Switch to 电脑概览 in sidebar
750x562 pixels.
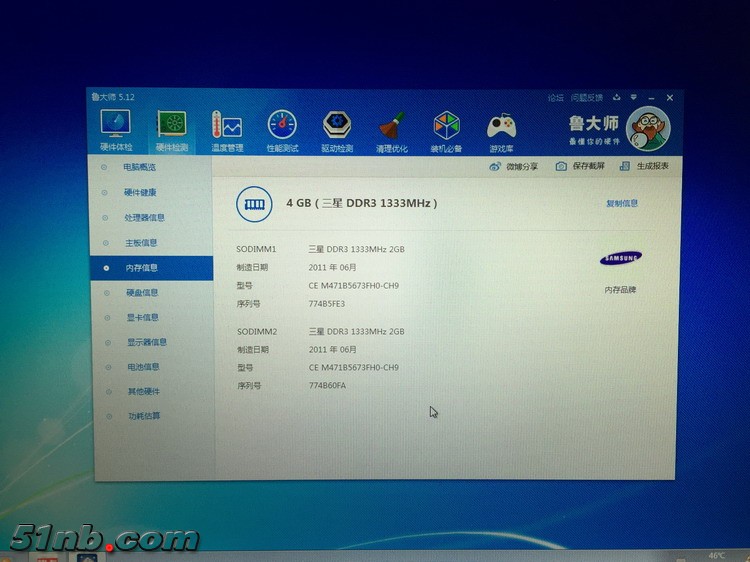tap(139, 167)
